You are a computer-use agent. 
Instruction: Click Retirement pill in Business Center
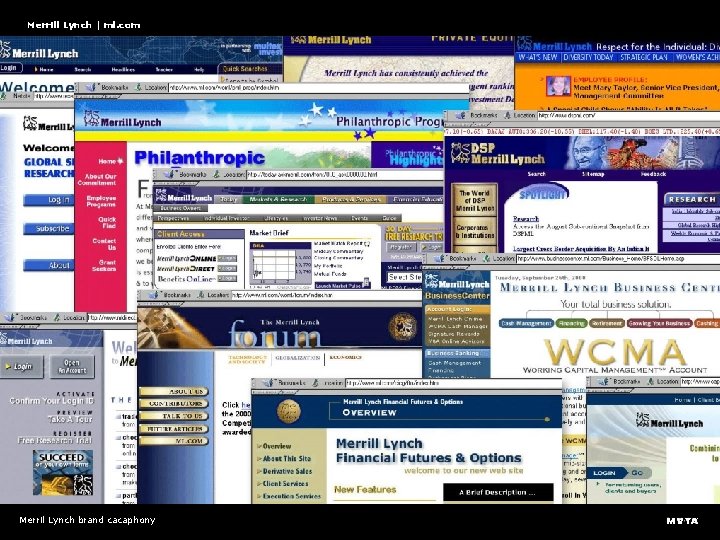(x=606, y=323)
